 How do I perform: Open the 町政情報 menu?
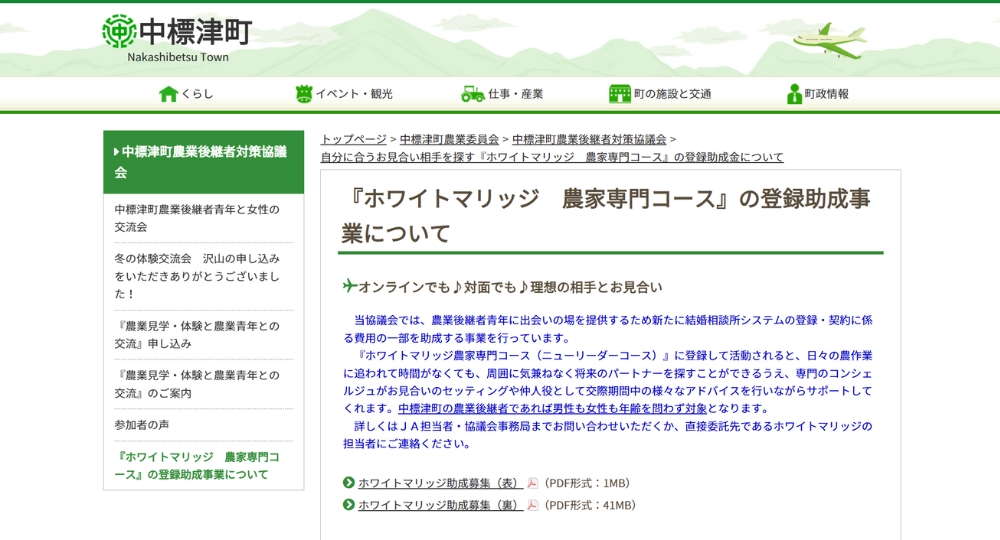pyautogui.click(x=818, y=94)
